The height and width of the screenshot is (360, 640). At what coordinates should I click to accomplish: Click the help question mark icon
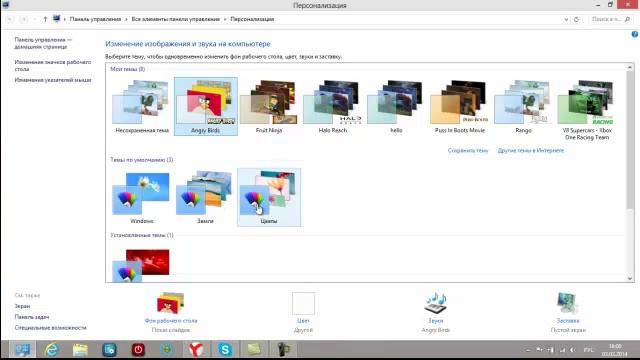[x=635, y=35]
